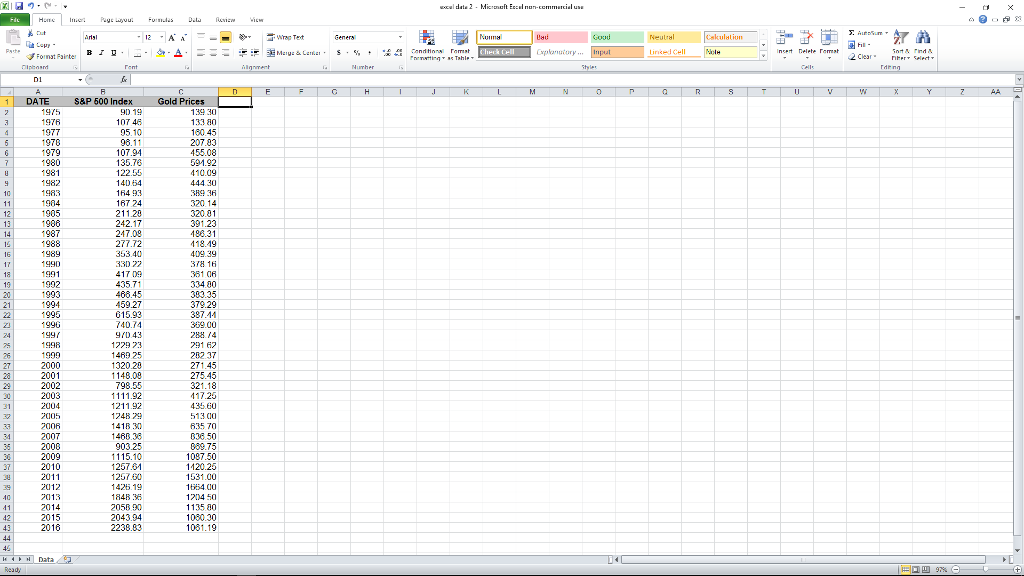
Task: Expand the cell styles gallery
Action: click(763, 57)
